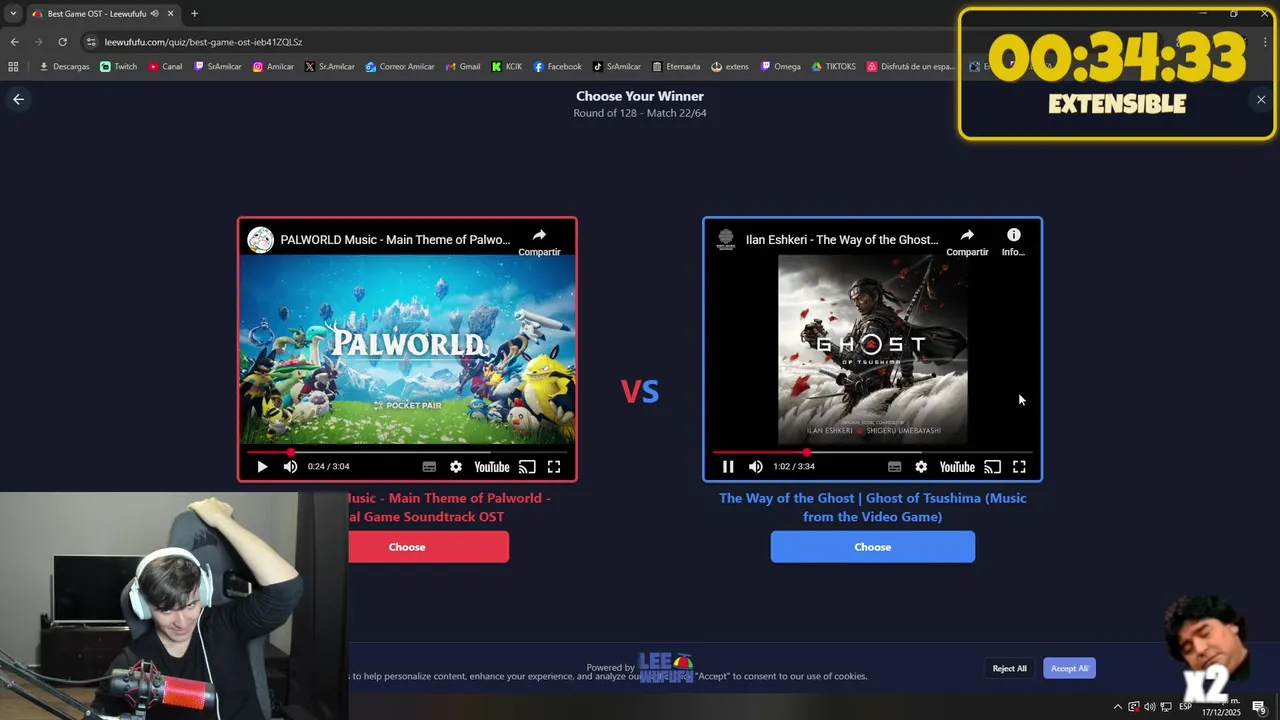
Task: Open the browser apps grid
Action: 13,67
